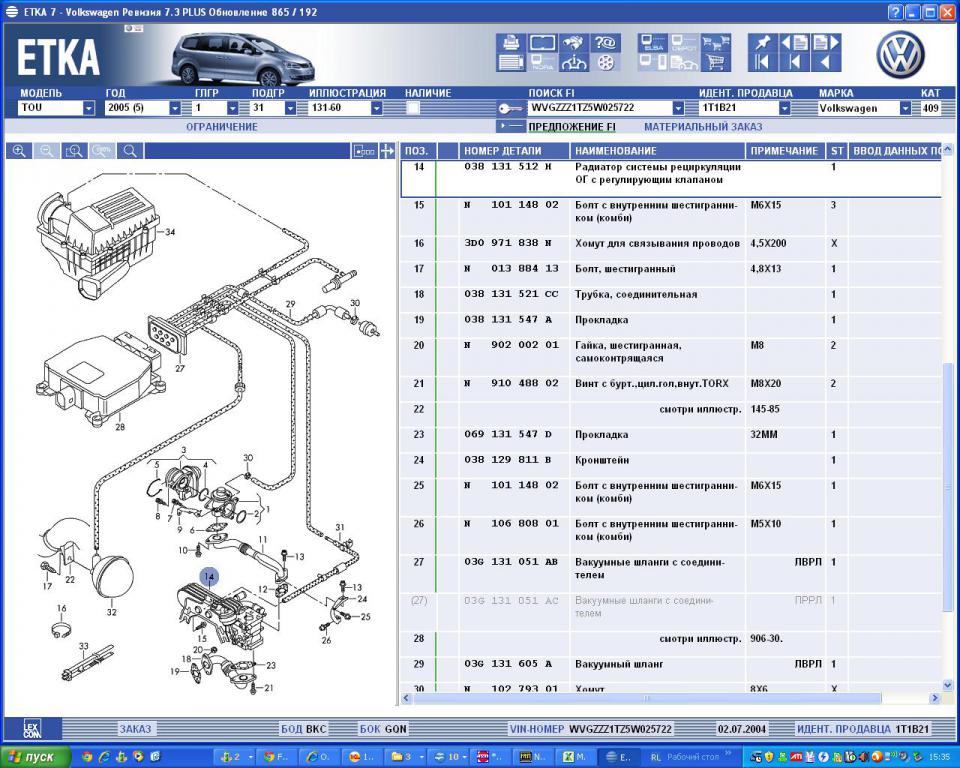Open the ПОИСК FI VIN dropdown
Image resolution: width=960 pixels, height=768 pixels.
tap(678, 108)
